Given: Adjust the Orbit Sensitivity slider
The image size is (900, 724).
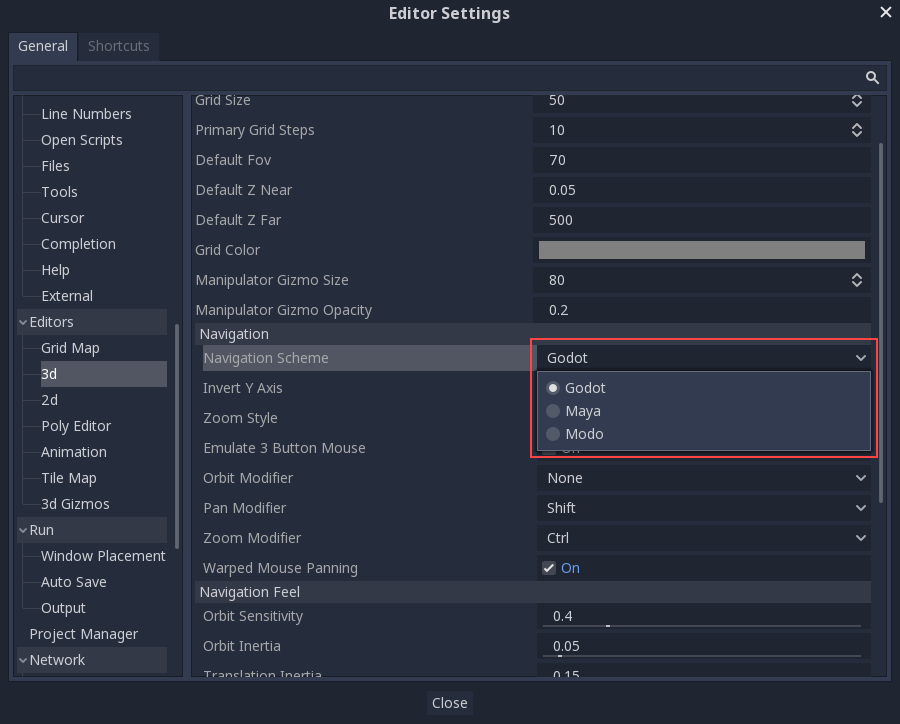Looking at the screenshot, I should [607, 625].
